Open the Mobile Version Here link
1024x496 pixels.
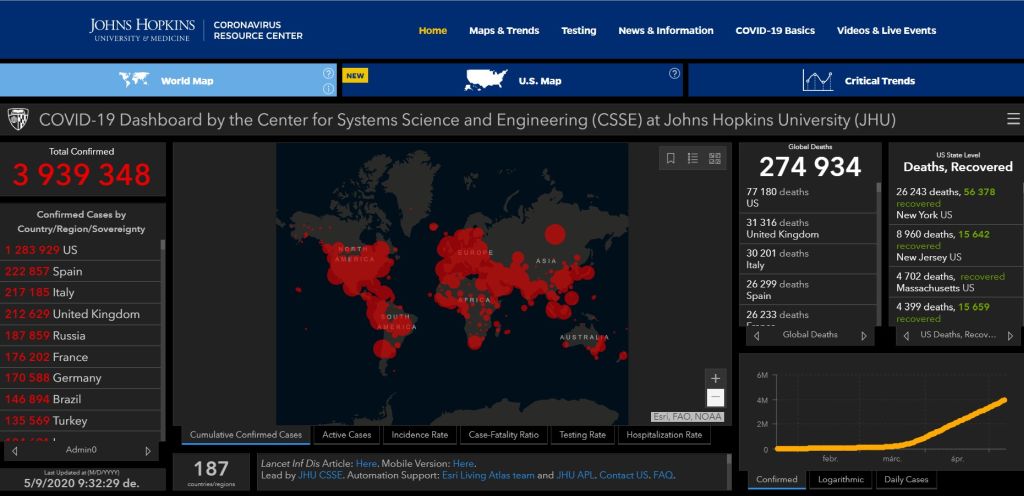click(463, 463)
